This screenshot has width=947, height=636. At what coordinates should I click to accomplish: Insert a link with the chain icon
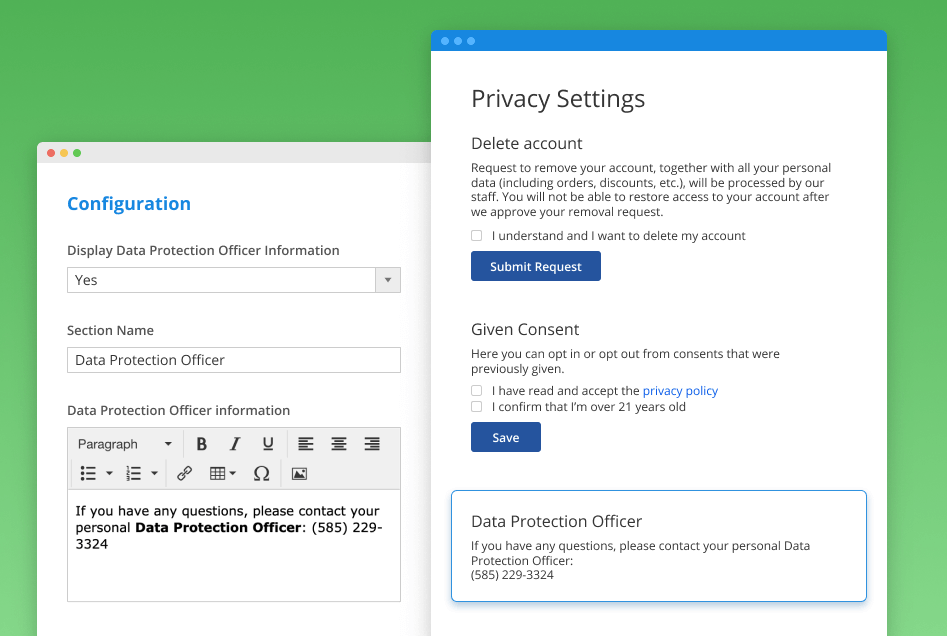[x=184, y=474]
